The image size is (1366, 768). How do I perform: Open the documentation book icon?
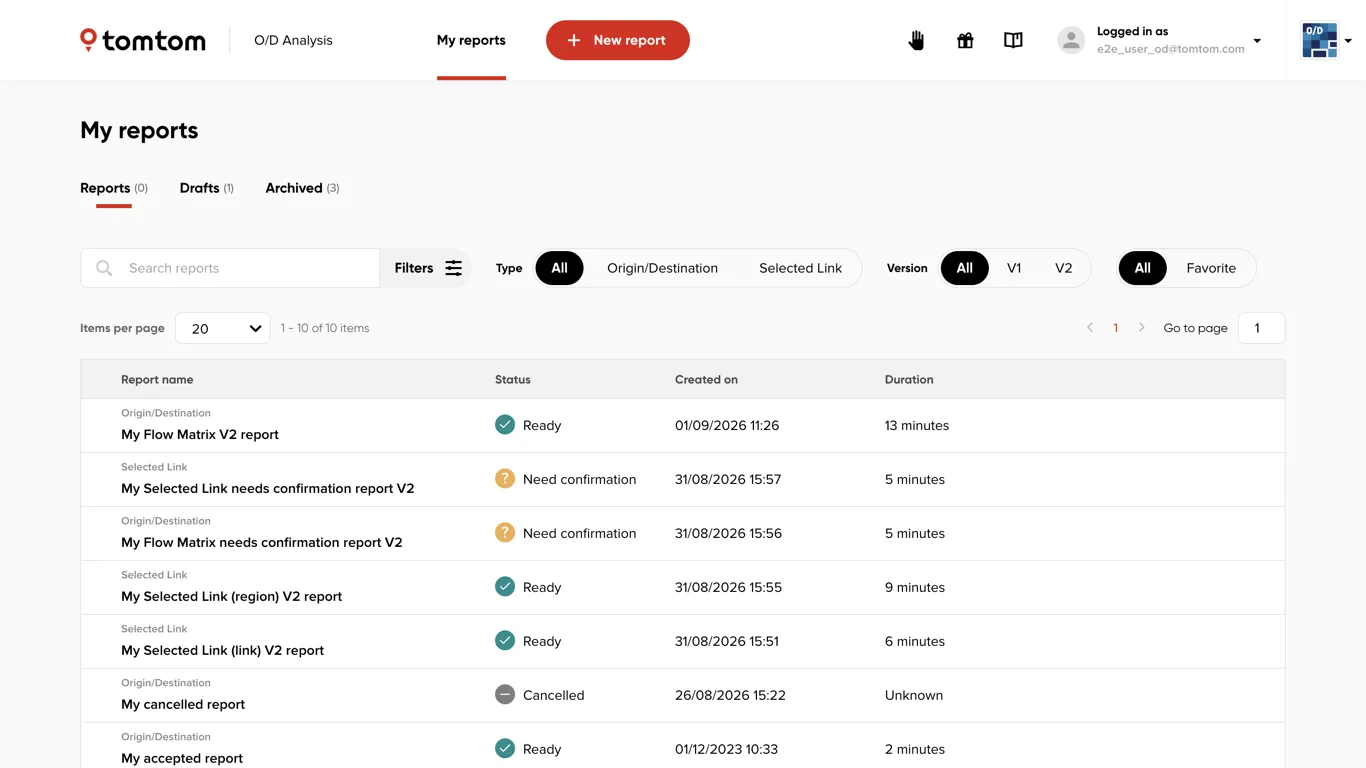coord(1013,40)
